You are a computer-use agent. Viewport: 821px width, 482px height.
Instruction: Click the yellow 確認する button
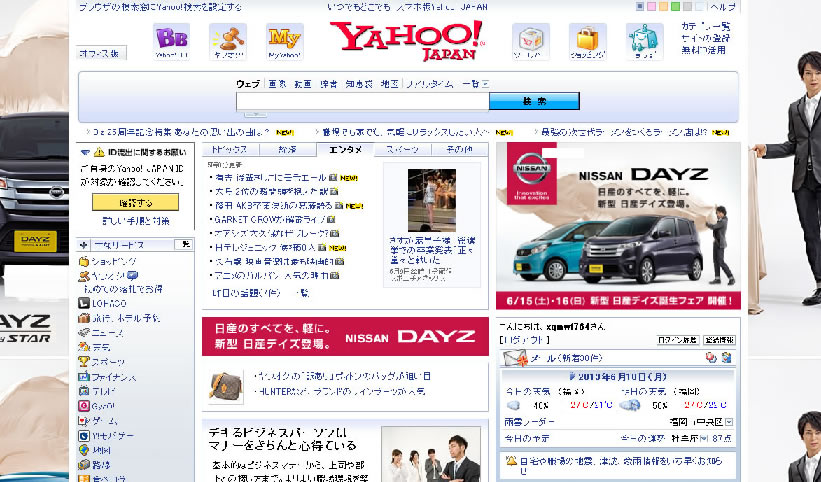(136, 202)
